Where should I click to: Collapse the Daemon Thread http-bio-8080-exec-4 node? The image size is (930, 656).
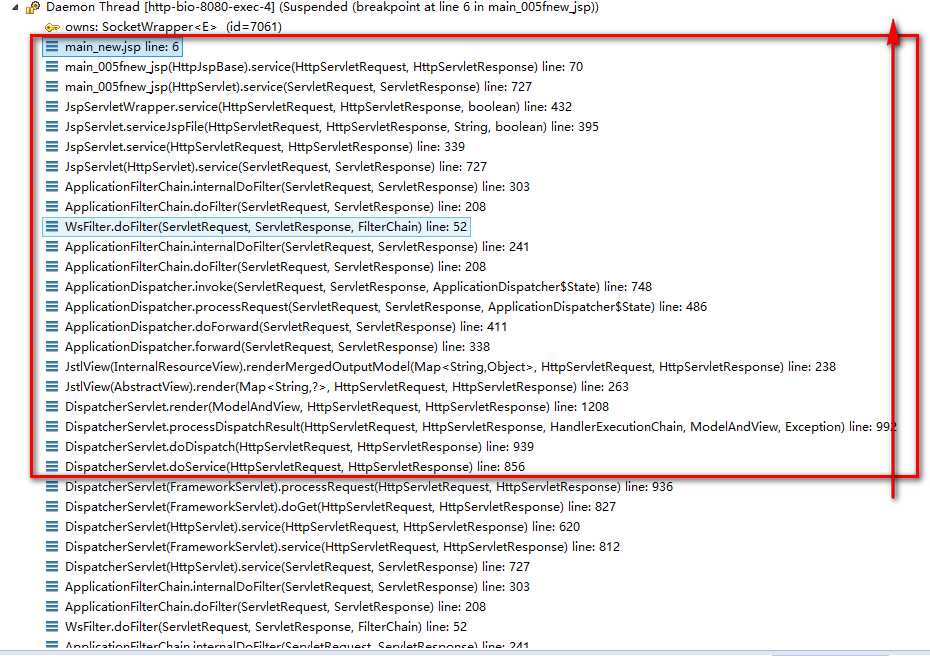[x=15, y=8]
